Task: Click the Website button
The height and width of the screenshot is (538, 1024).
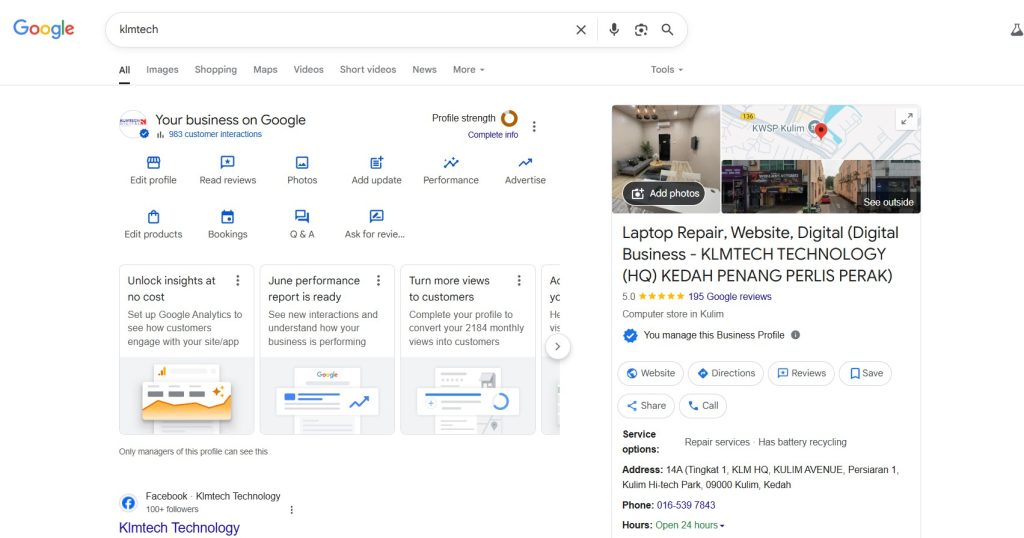Action: coord(650,373)
